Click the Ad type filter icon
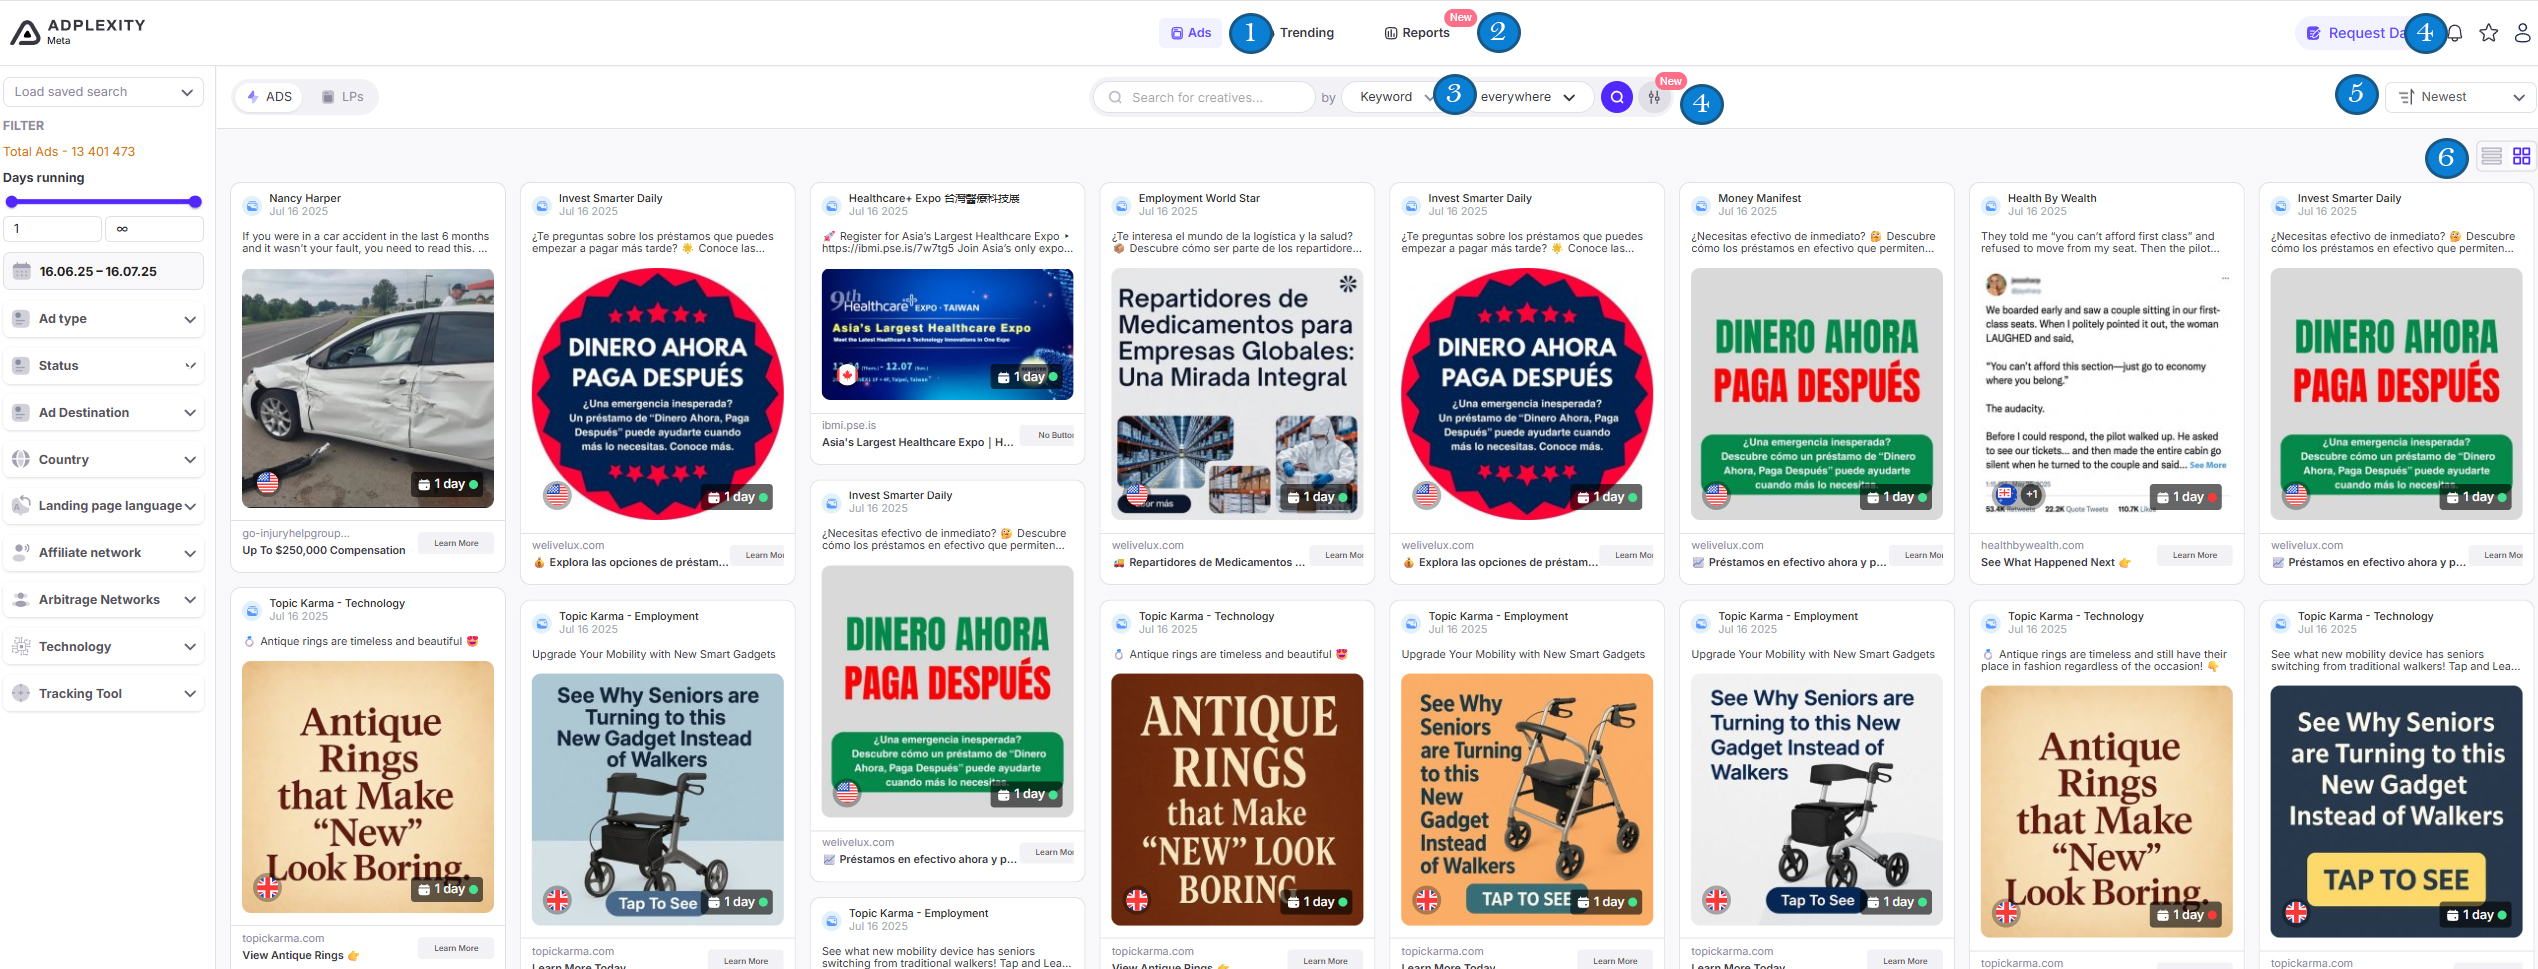The image size is (2538, 969). [x=21, y=319]
